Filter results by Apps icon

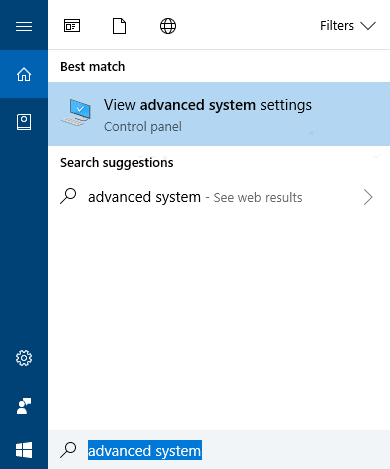click(x=72, y=26)
